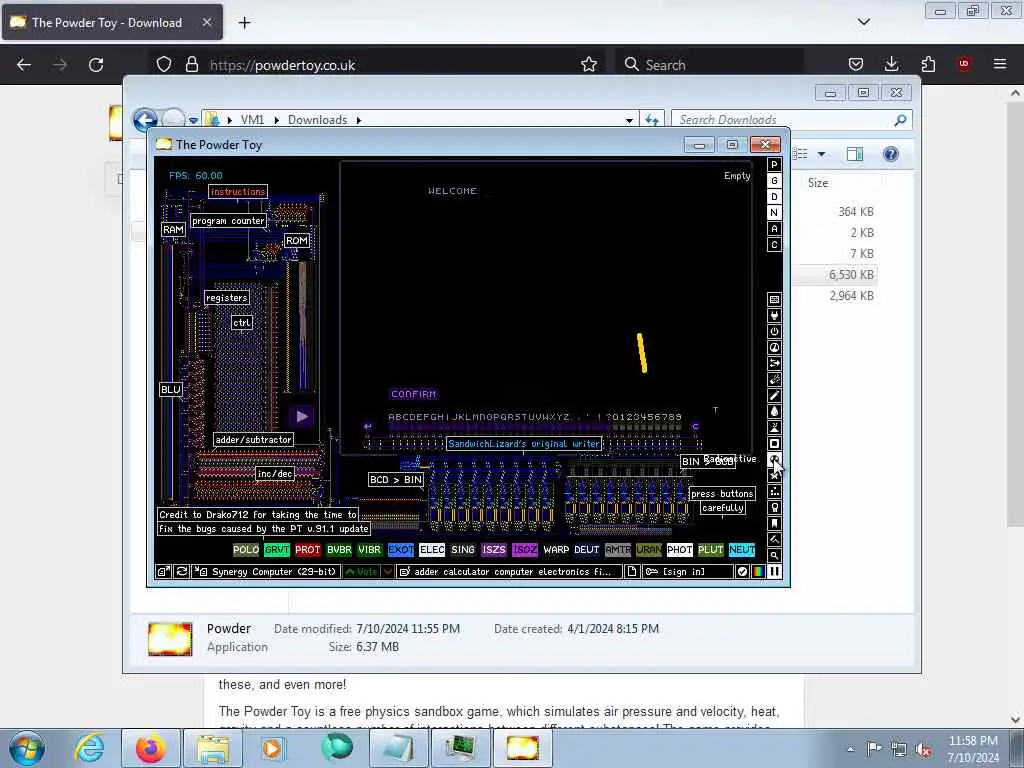
Task: Toggle the P sand effect option
Action: point(774,165)
